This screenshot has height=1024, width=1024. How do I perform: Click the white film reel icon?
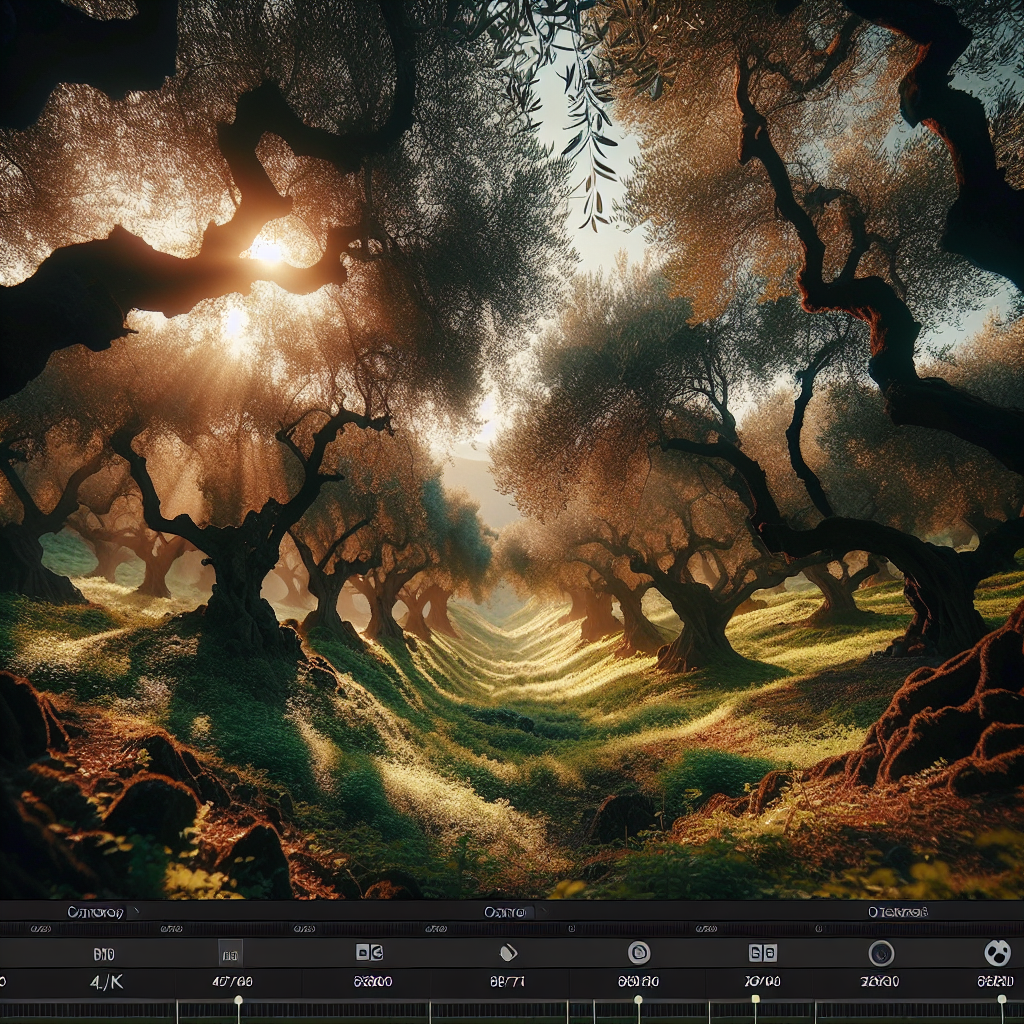997,953
